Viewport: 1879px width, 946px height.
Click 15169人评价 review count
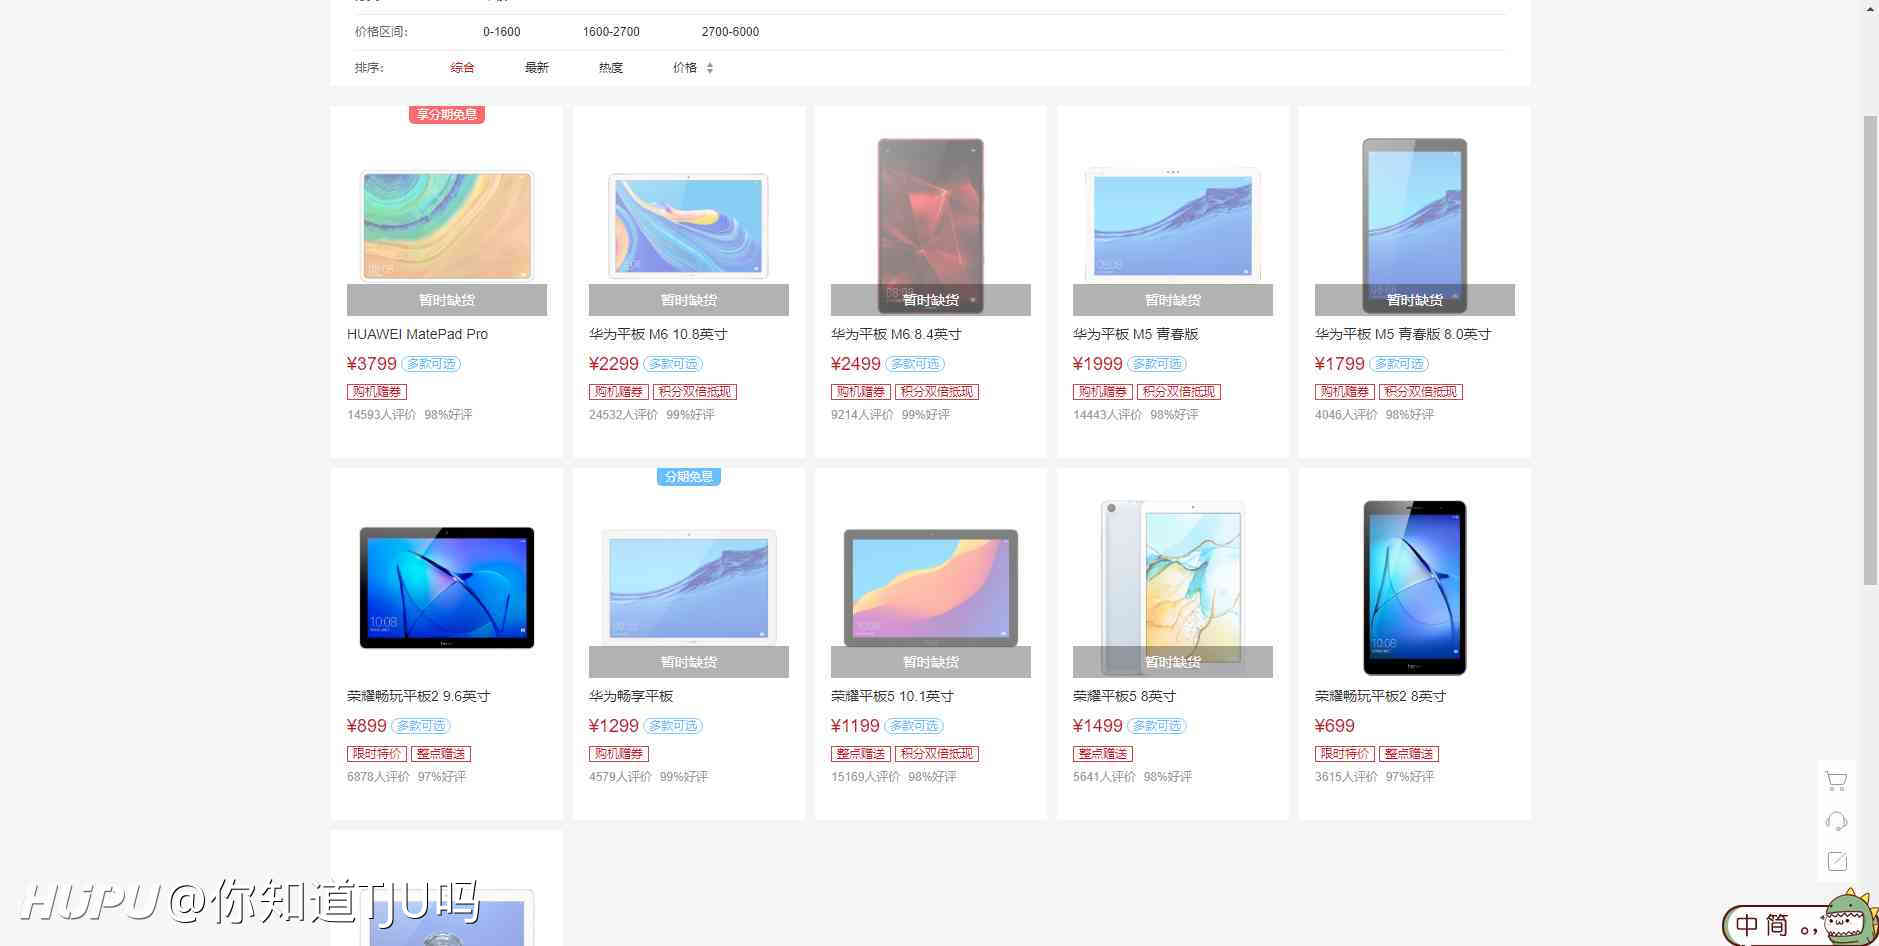[x=865, y=777]
